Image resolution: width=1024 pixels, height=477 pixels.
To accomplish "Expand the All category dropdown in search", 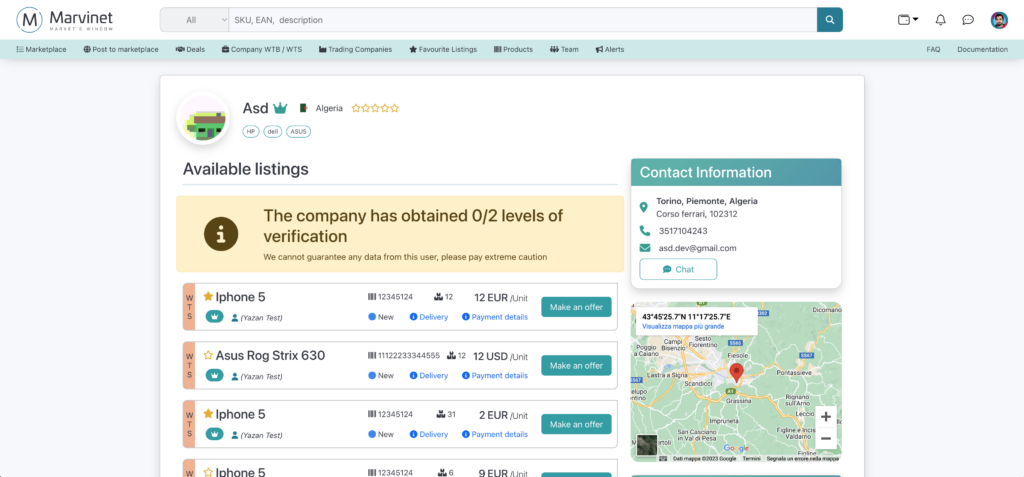I will pyautogui.click(x=194, y=20).
